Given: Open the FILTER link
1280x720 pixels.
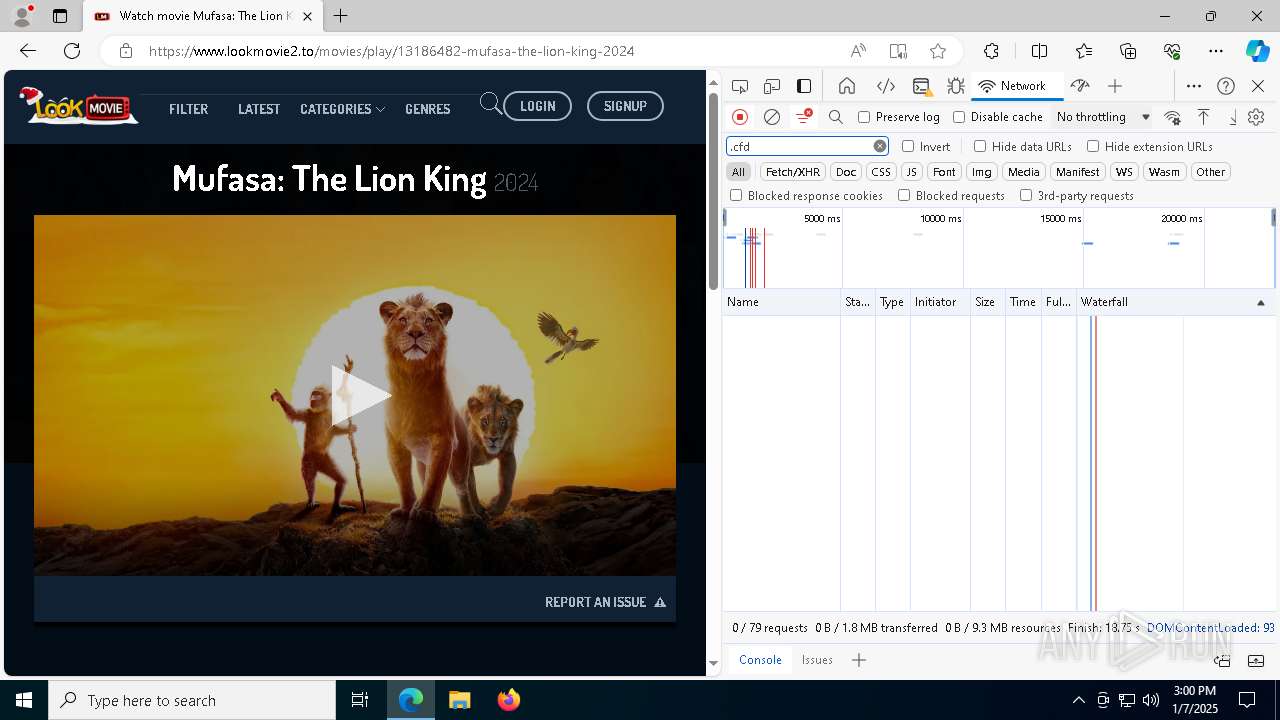Looking at the screenshot, I should [188, 109].
